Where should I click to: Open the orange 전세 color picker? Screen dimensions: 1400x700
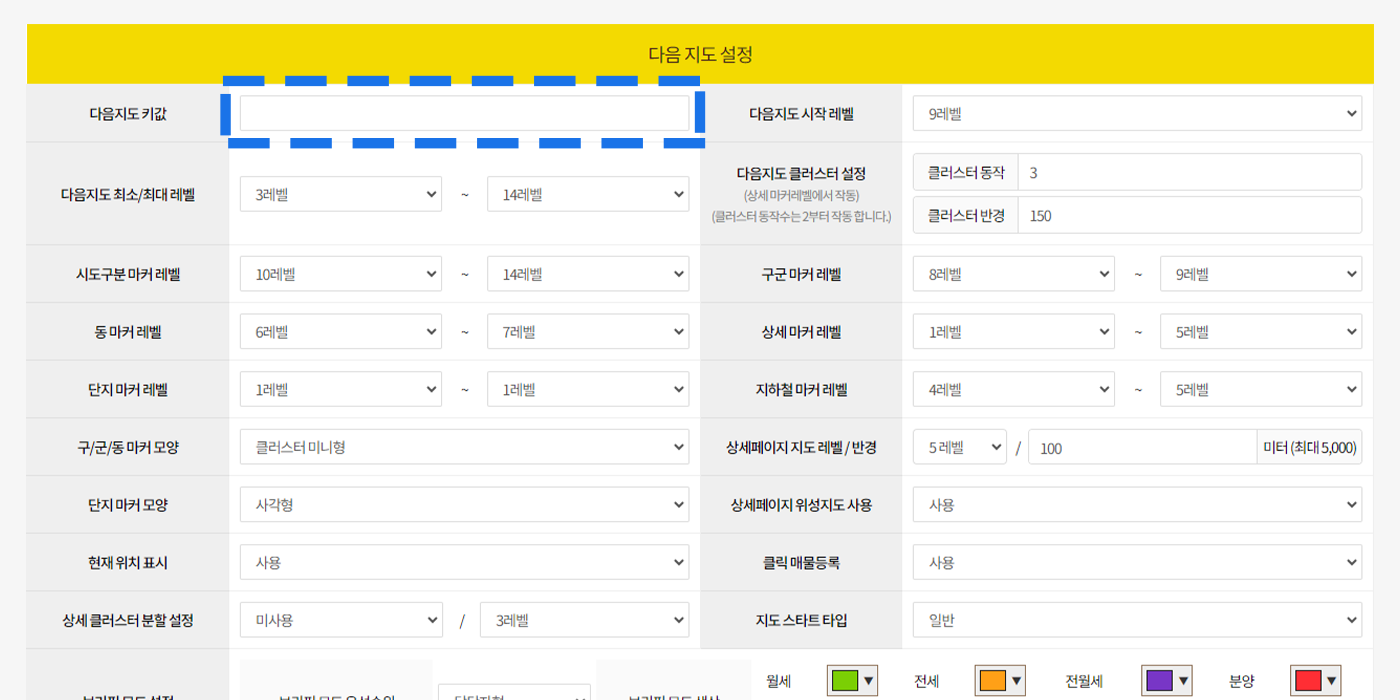coord(1001,681)
